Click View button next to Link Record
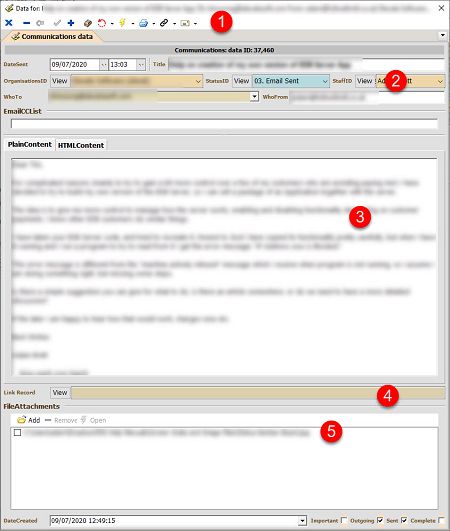Screen dimensions: 450x531 tap(60, 392)
